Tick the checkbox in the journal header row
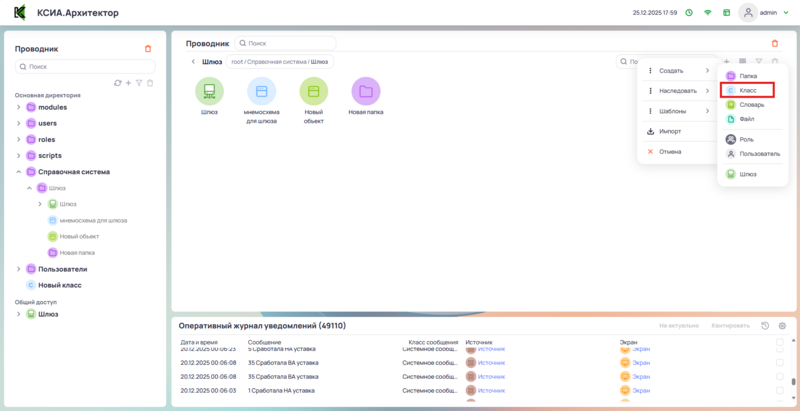Screen dimensions: 800x411 [x=780, y=342]
